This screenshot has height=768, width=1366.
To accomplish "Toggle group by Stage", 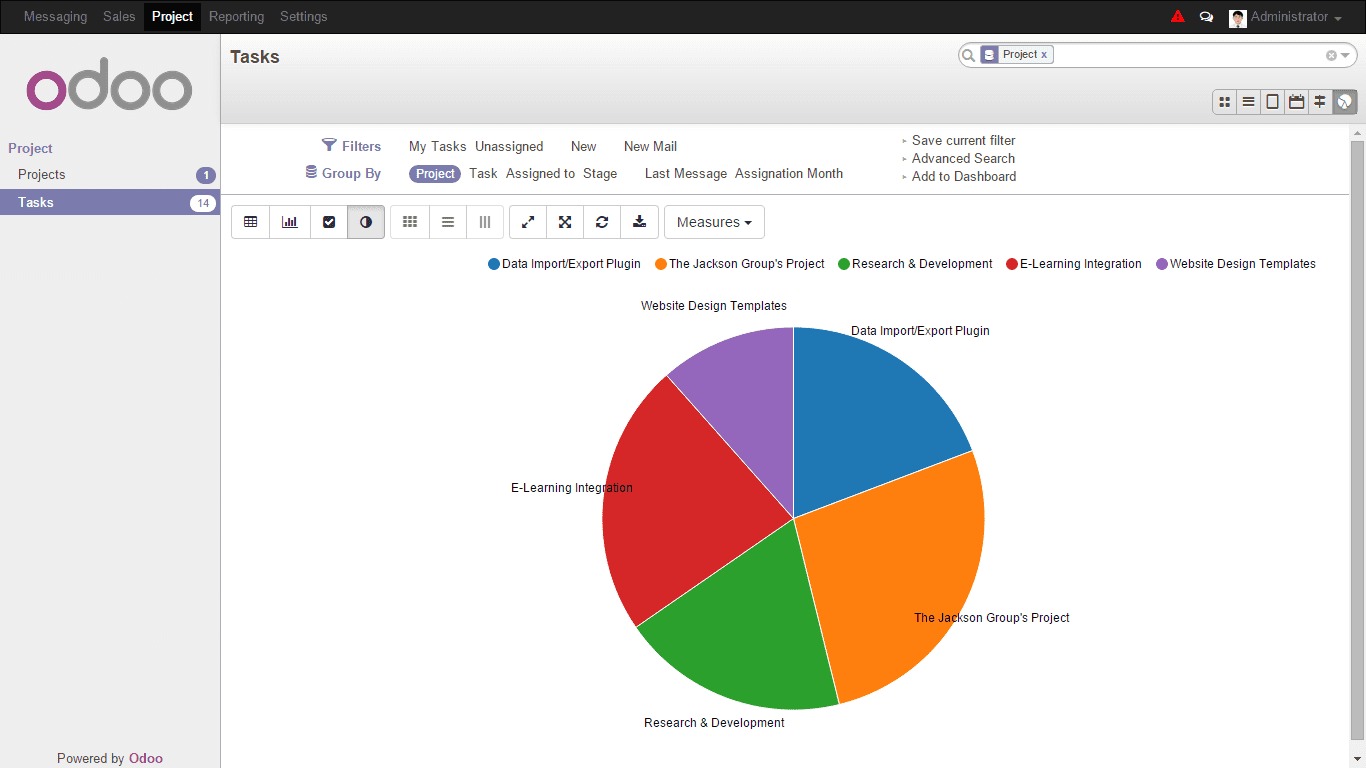I will coord(600,173).
